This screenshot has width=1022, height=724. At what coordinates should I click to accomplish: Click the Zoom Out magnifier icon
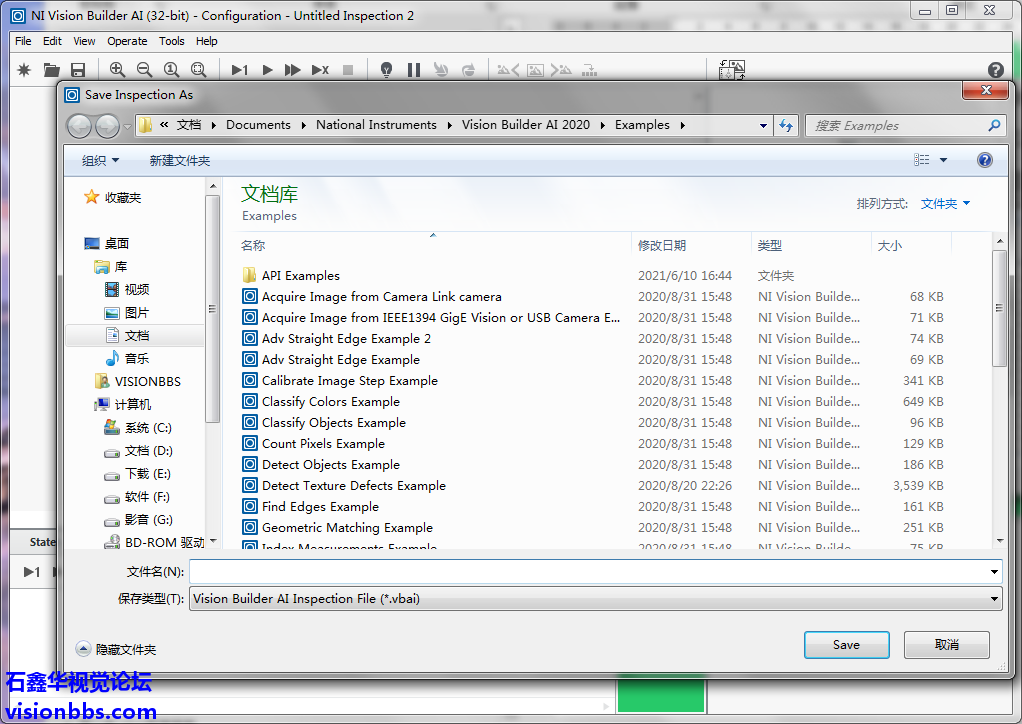144,70
